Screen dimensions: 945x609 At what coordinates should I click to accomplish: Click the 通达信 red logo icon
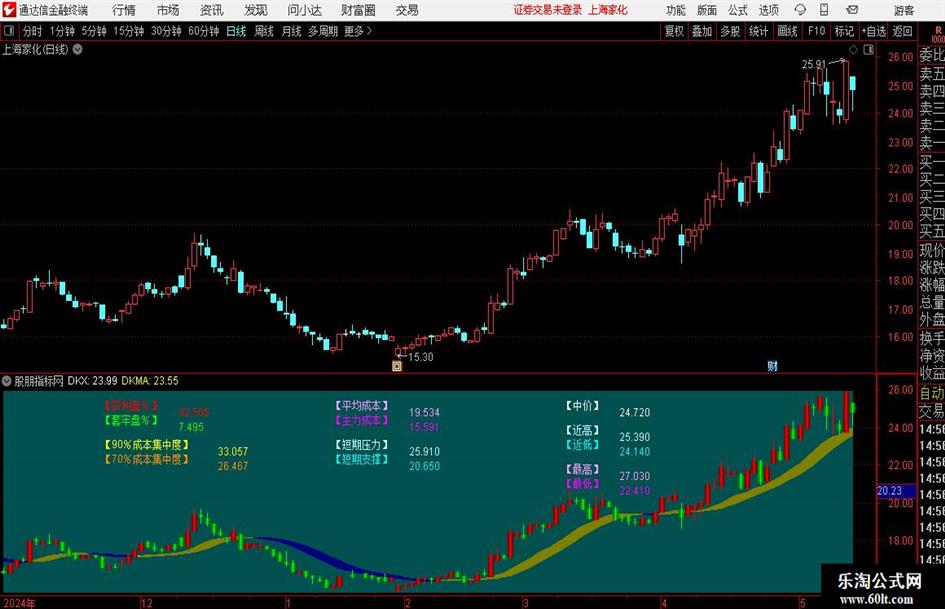pos(9,10)
